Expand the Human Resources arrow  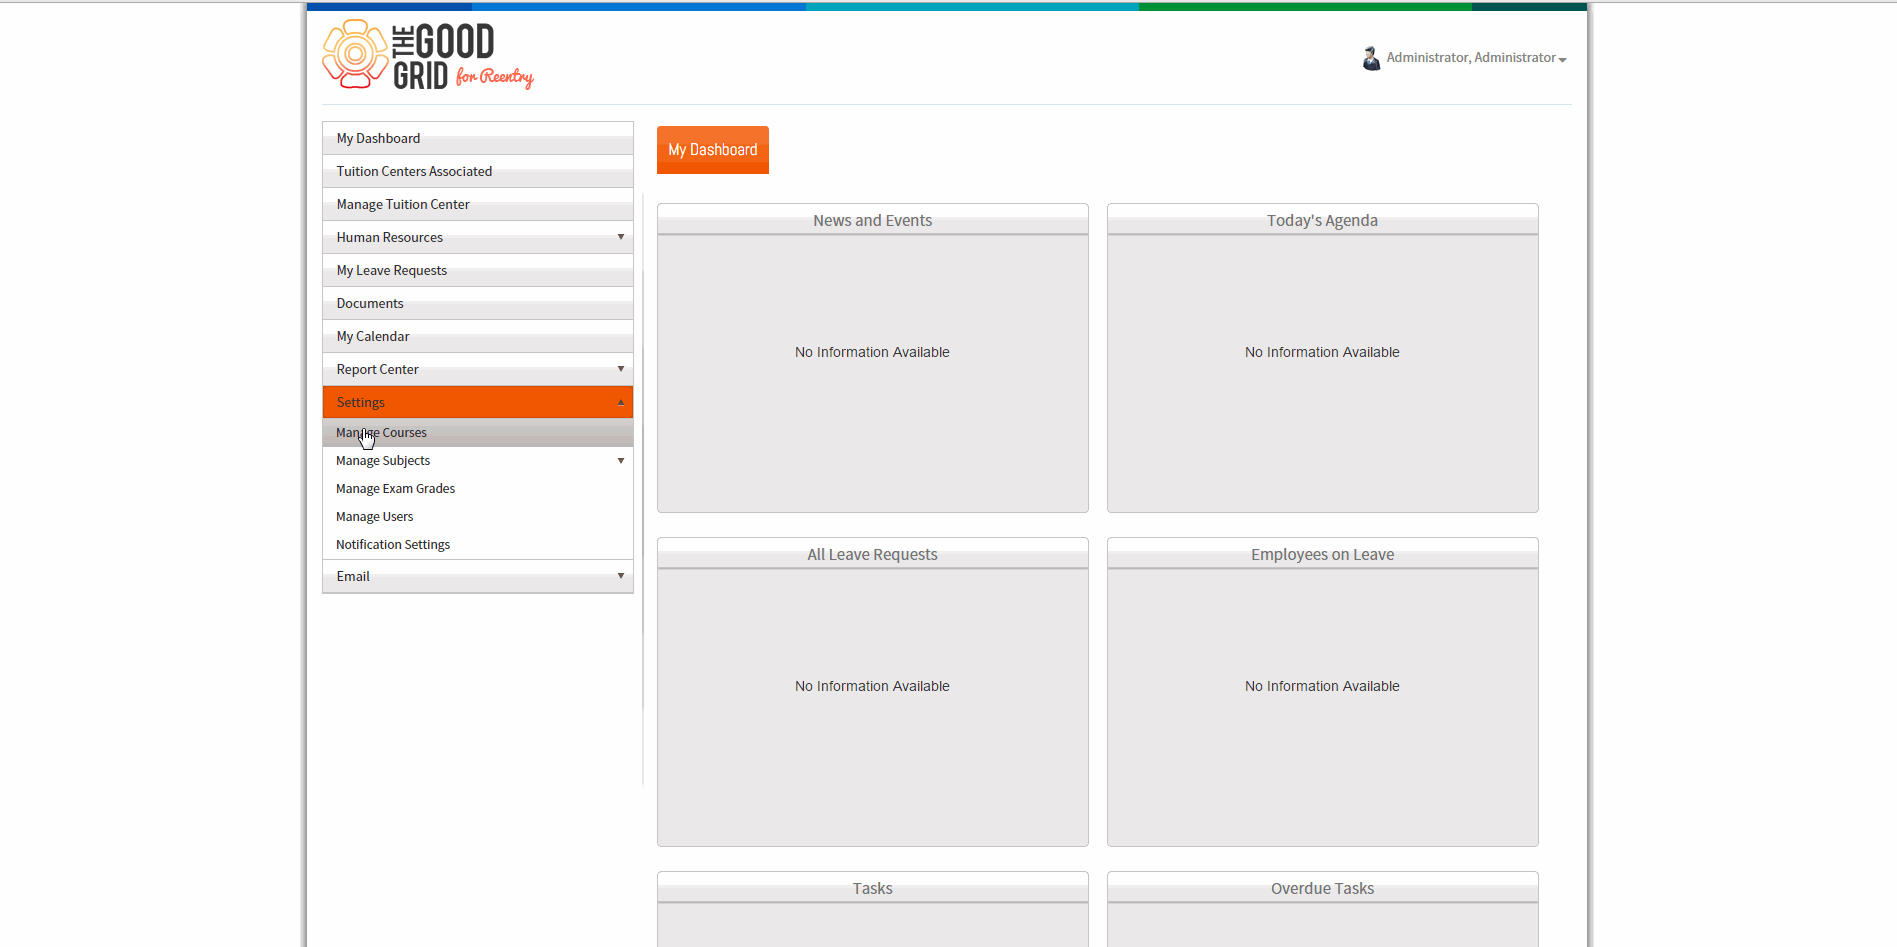(x=621, y=237)
